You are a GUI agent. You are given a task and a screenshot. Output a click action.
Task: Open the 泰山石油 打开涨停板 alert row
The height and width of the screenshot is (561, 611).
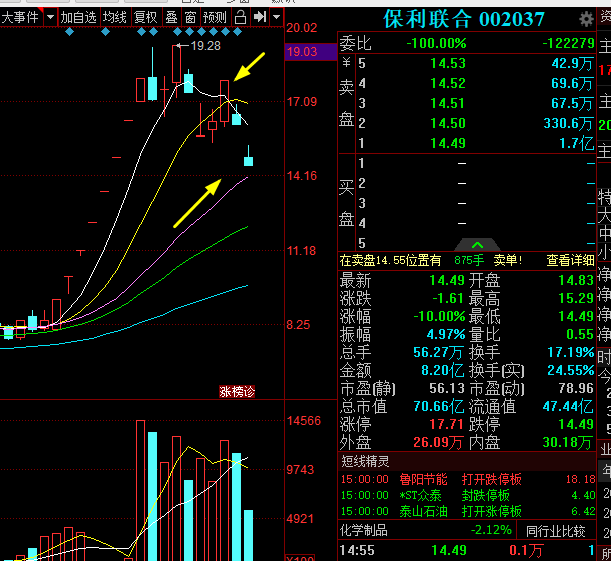point(467,511)
